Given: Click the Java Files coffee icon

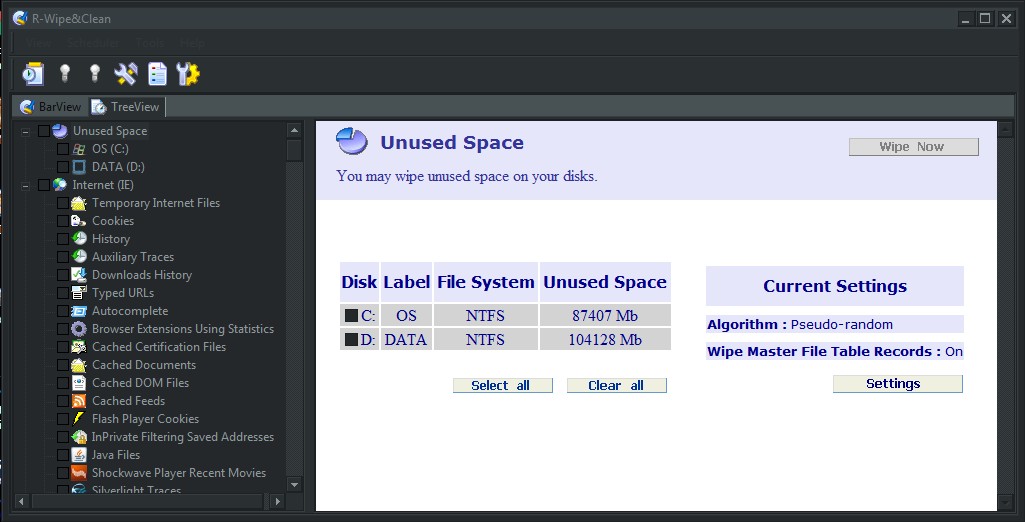Looking at the screenshot, I should [x=79, y=455].
